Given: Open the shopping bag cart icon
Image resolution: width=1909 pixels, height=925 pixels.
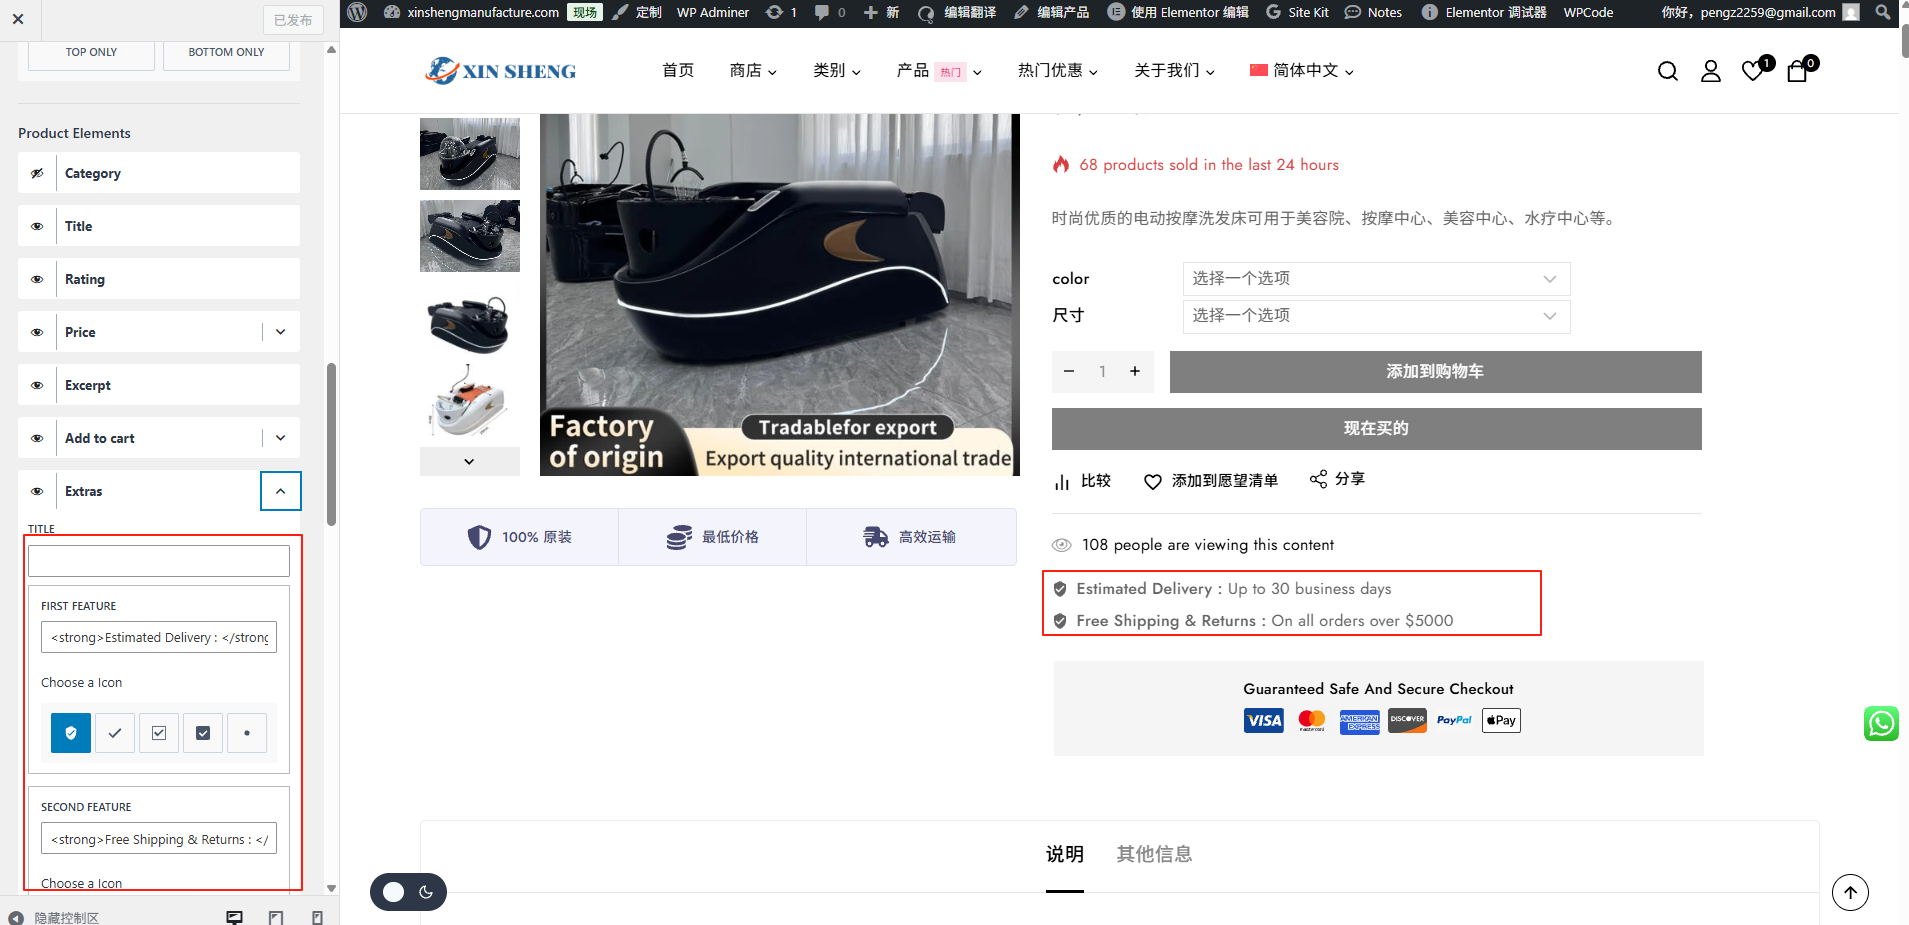Looking at the screenshot, I should (1797, 71).
